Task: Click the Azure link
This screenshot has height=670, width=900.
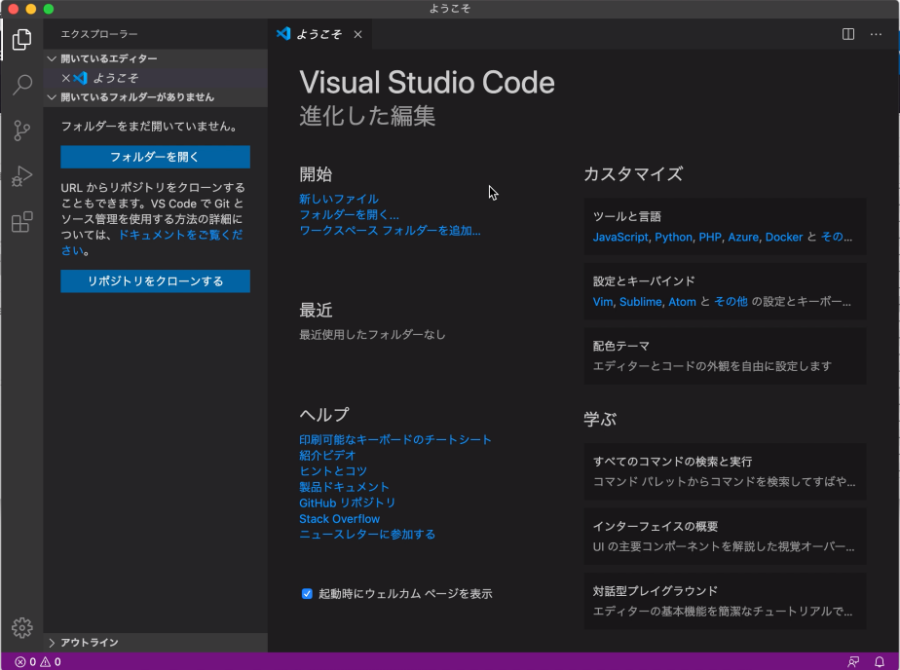Action: click(x=743, y=237)
